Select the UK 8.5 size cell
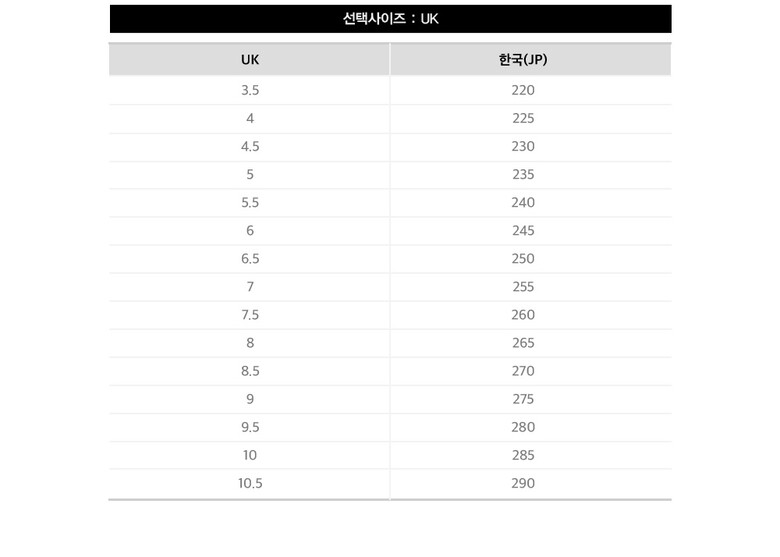Viewport: 780px width, 557px height. (x=250, y=370)
